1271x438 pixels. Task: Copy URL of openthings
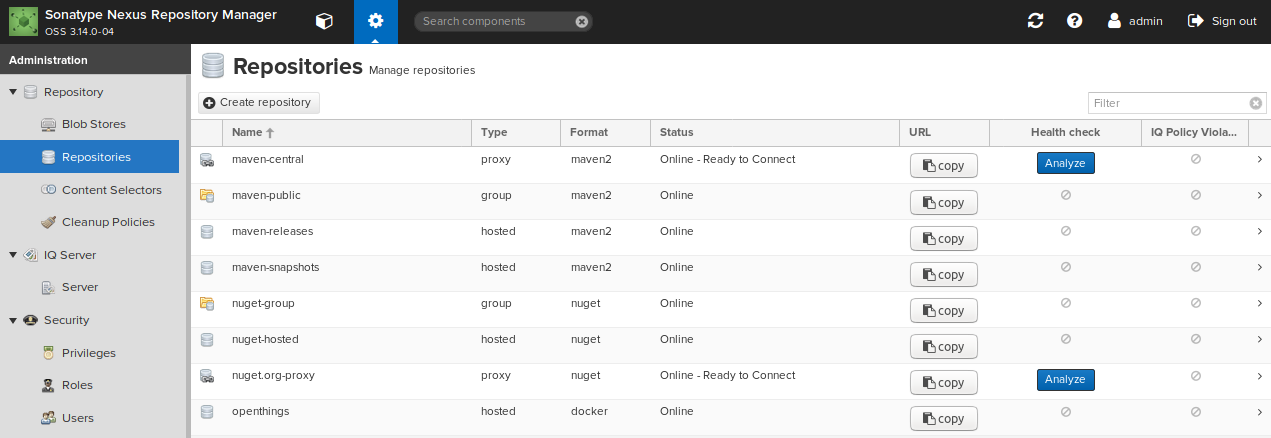click(x=944, y=418)
